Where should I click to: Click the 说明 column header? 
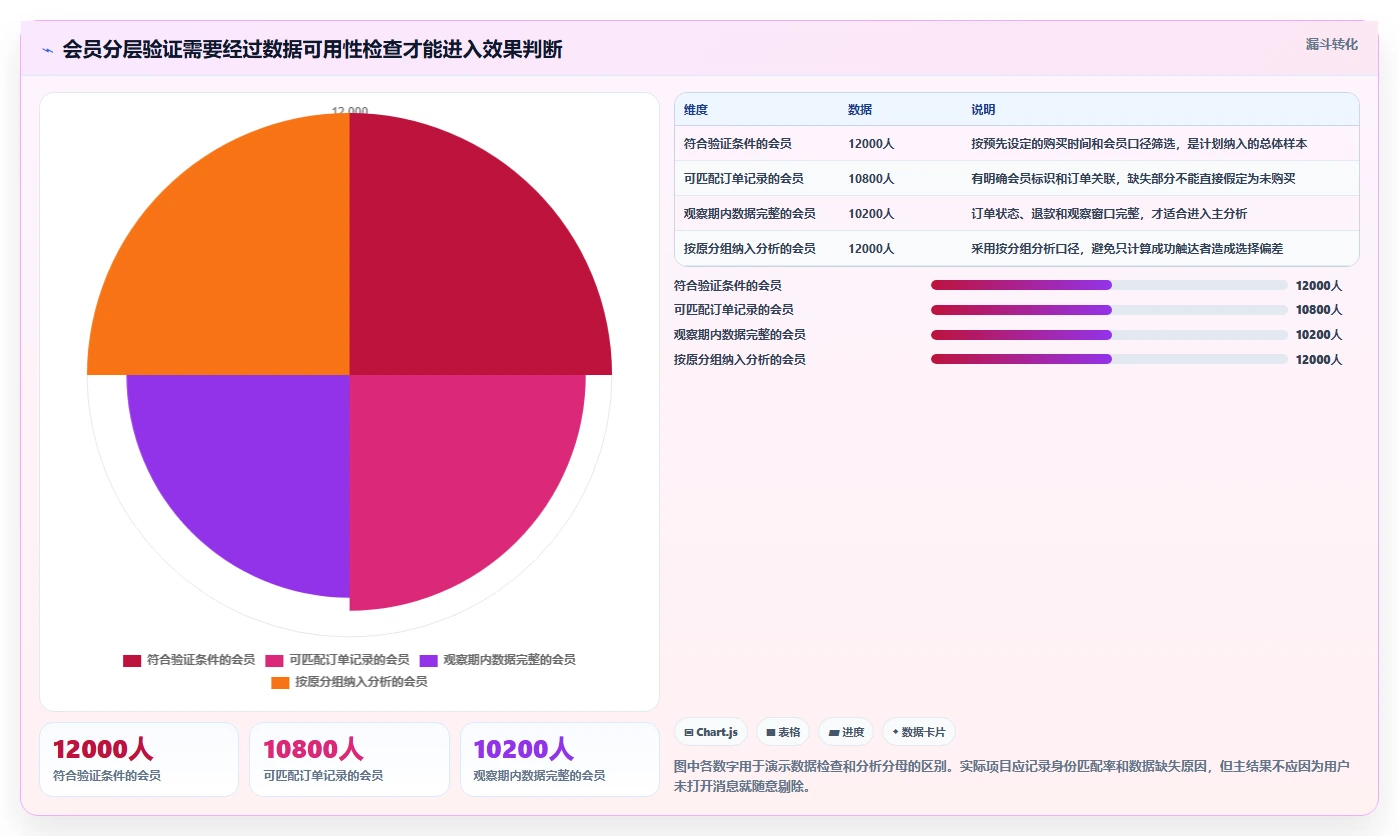tap(983, 110)
